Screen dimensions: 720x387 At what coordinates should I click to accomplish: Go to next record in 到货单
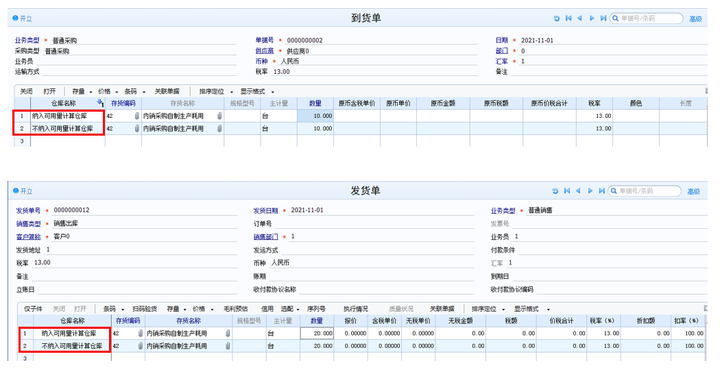[591, 18]
